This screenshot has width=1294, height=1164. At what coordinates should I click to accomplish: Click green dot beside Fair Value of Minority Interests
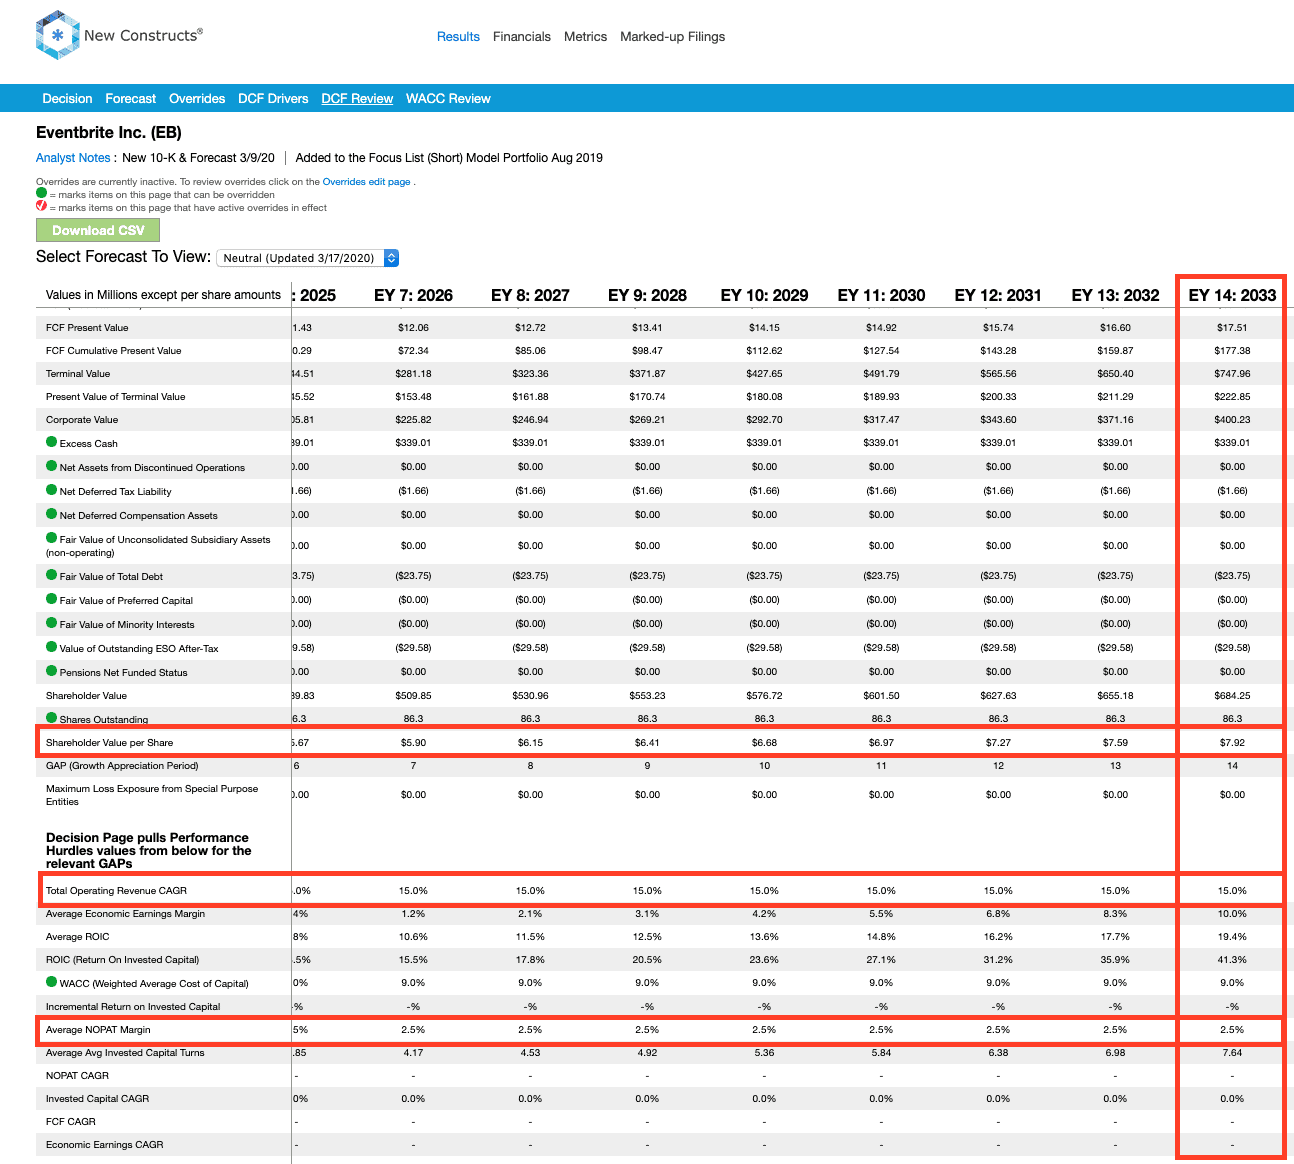(x=52, y=623)
